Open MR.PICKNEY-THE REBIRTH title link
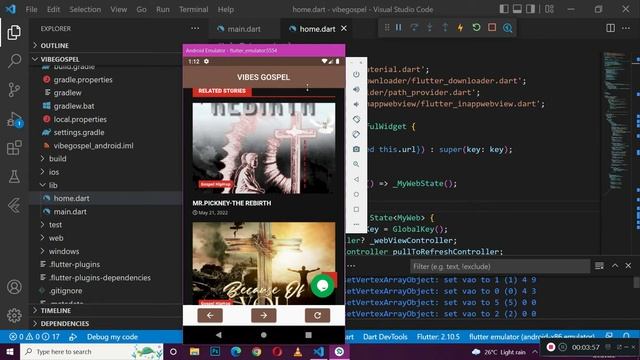The height and width of the screenshot is (360, 640). [232, 203]
